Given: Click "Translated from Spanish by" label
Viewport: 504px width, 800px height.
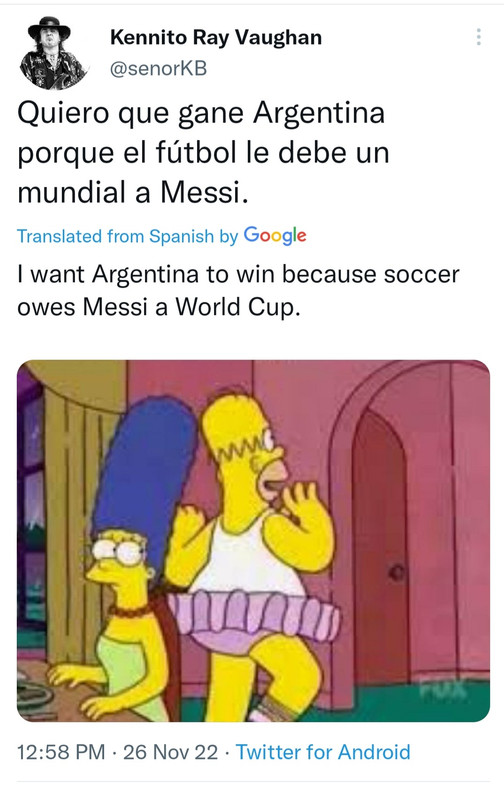Looking at the screenshot, I should point(128,236).
